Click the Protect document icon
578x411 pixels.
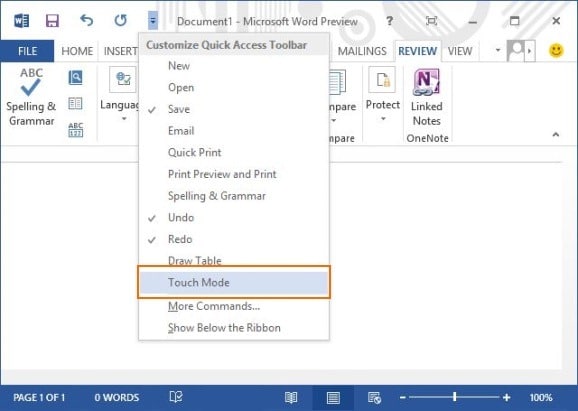382,79
